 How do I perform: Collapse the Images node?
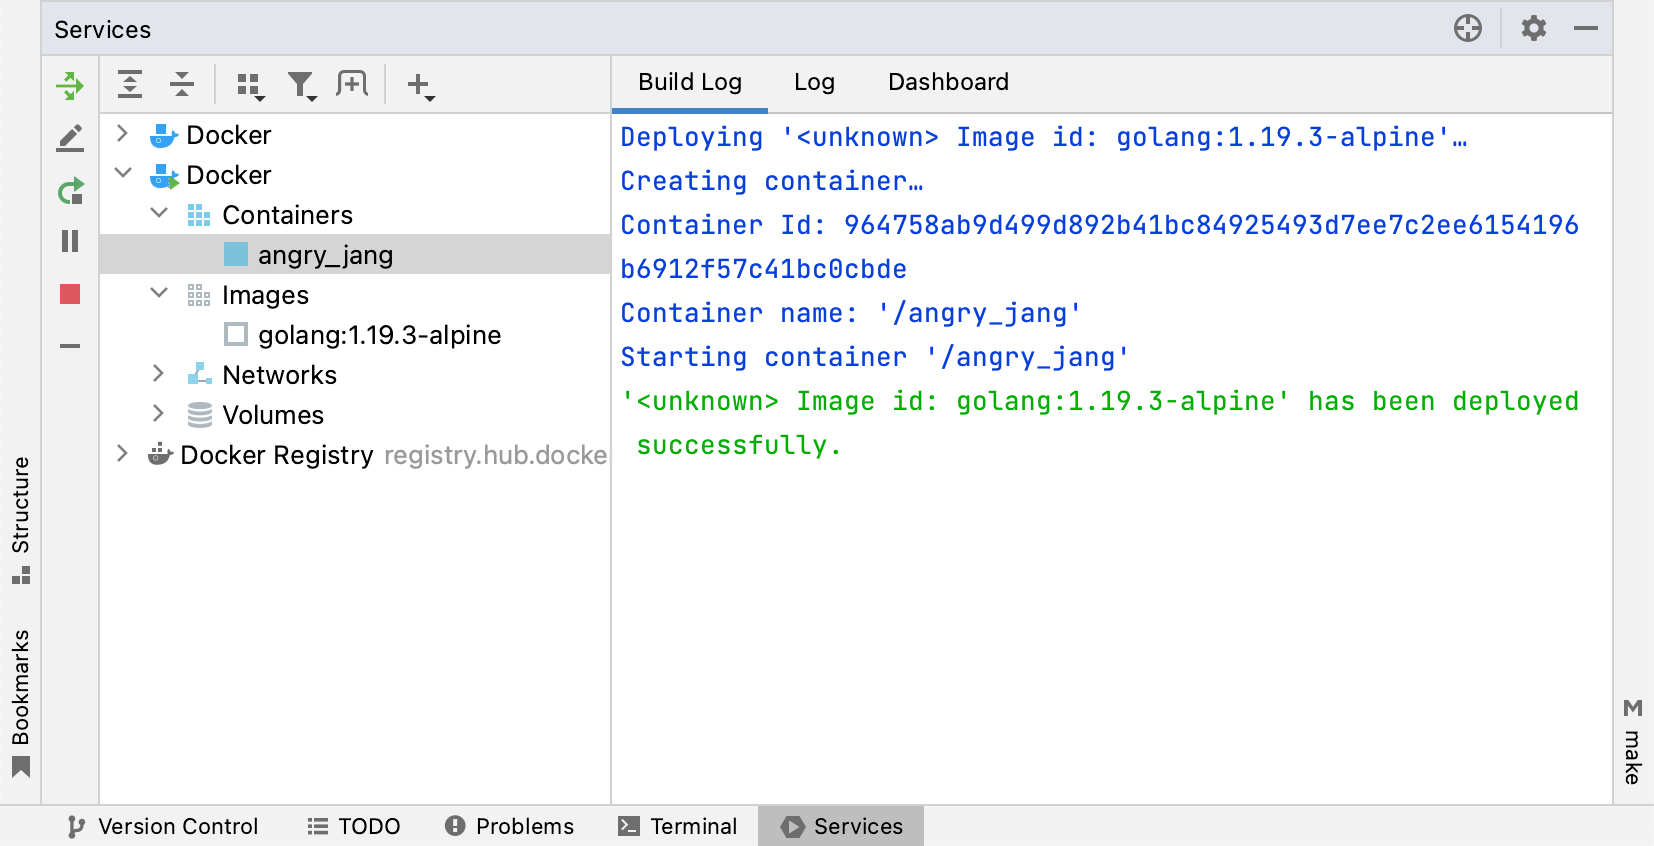pos(158,293)
